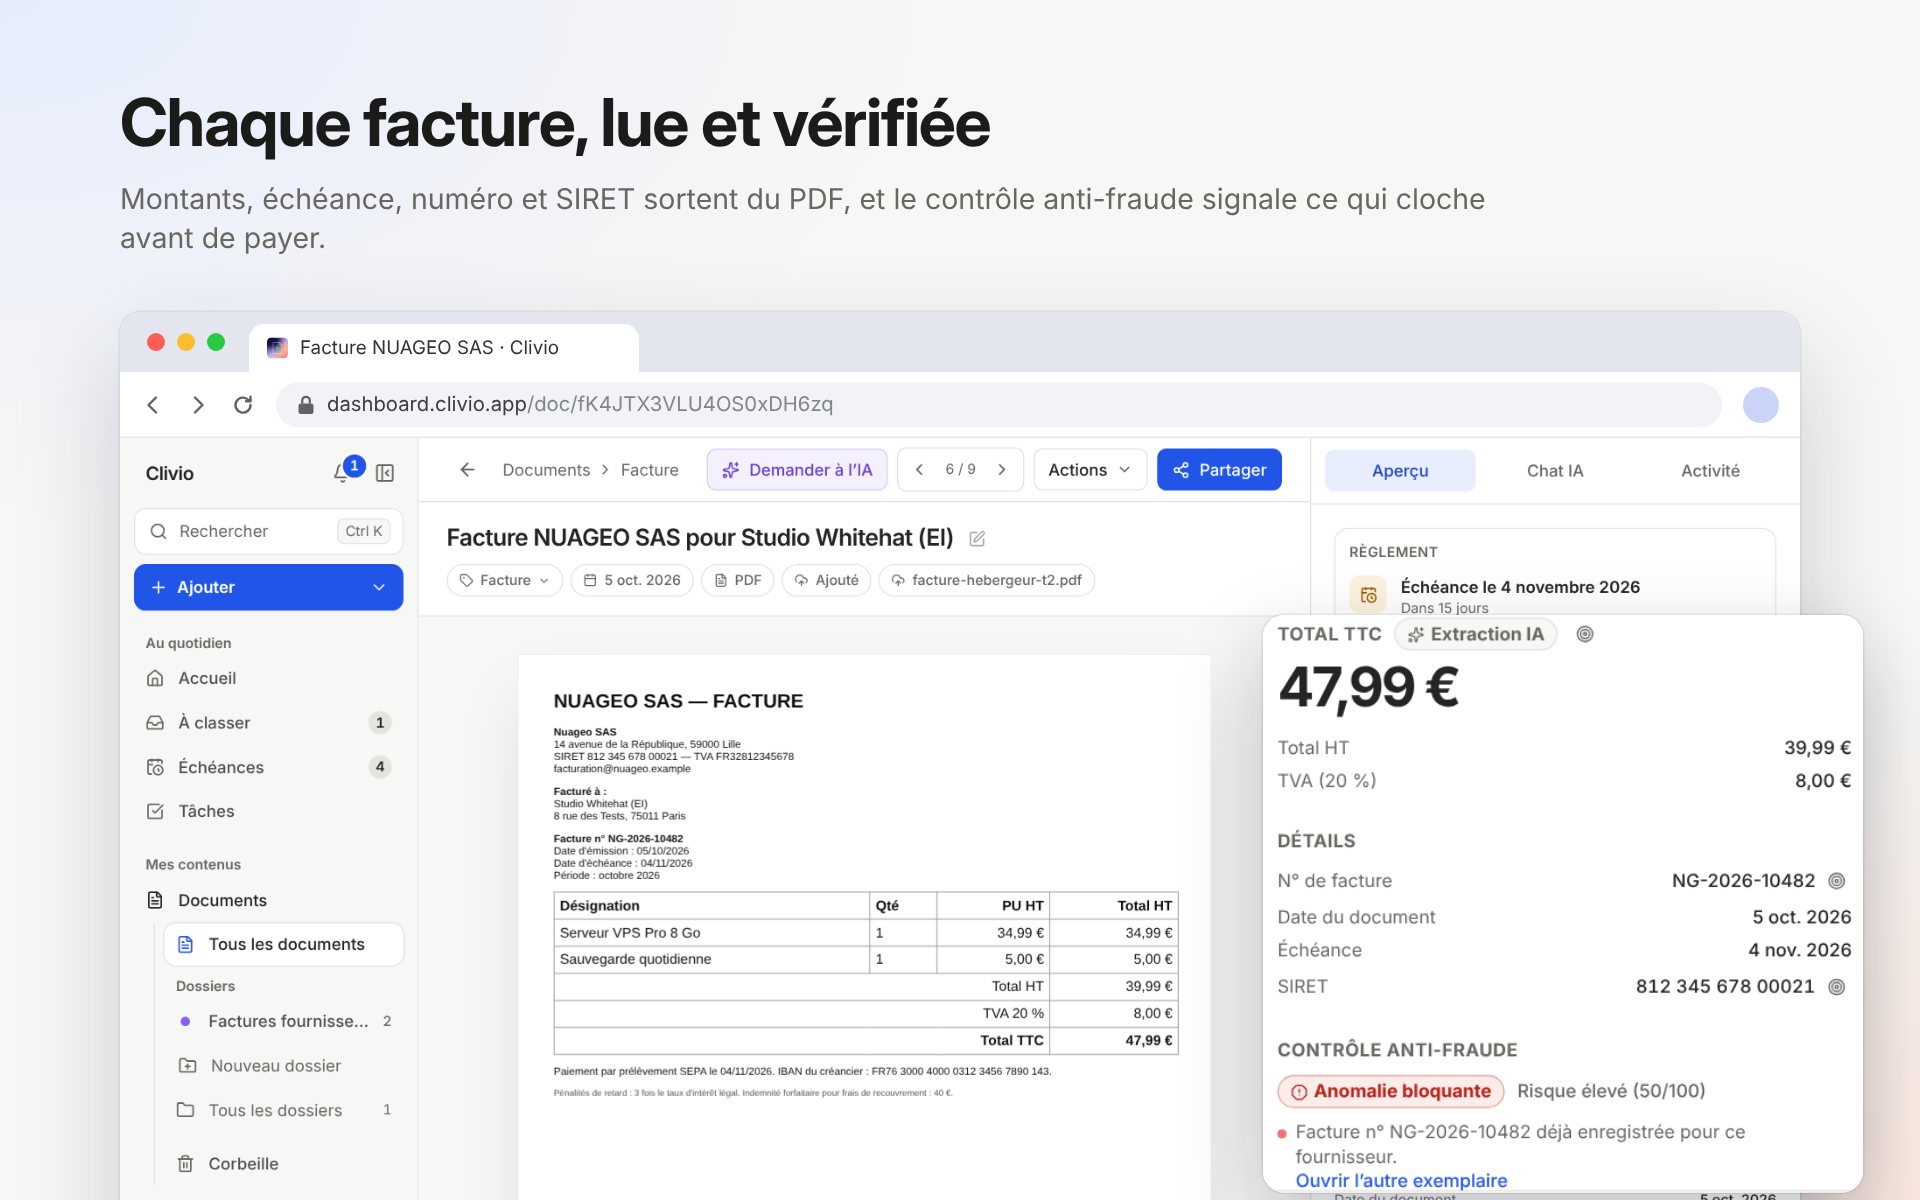
Task: Open Échéances in sidebar
Action: pos(268,767)
